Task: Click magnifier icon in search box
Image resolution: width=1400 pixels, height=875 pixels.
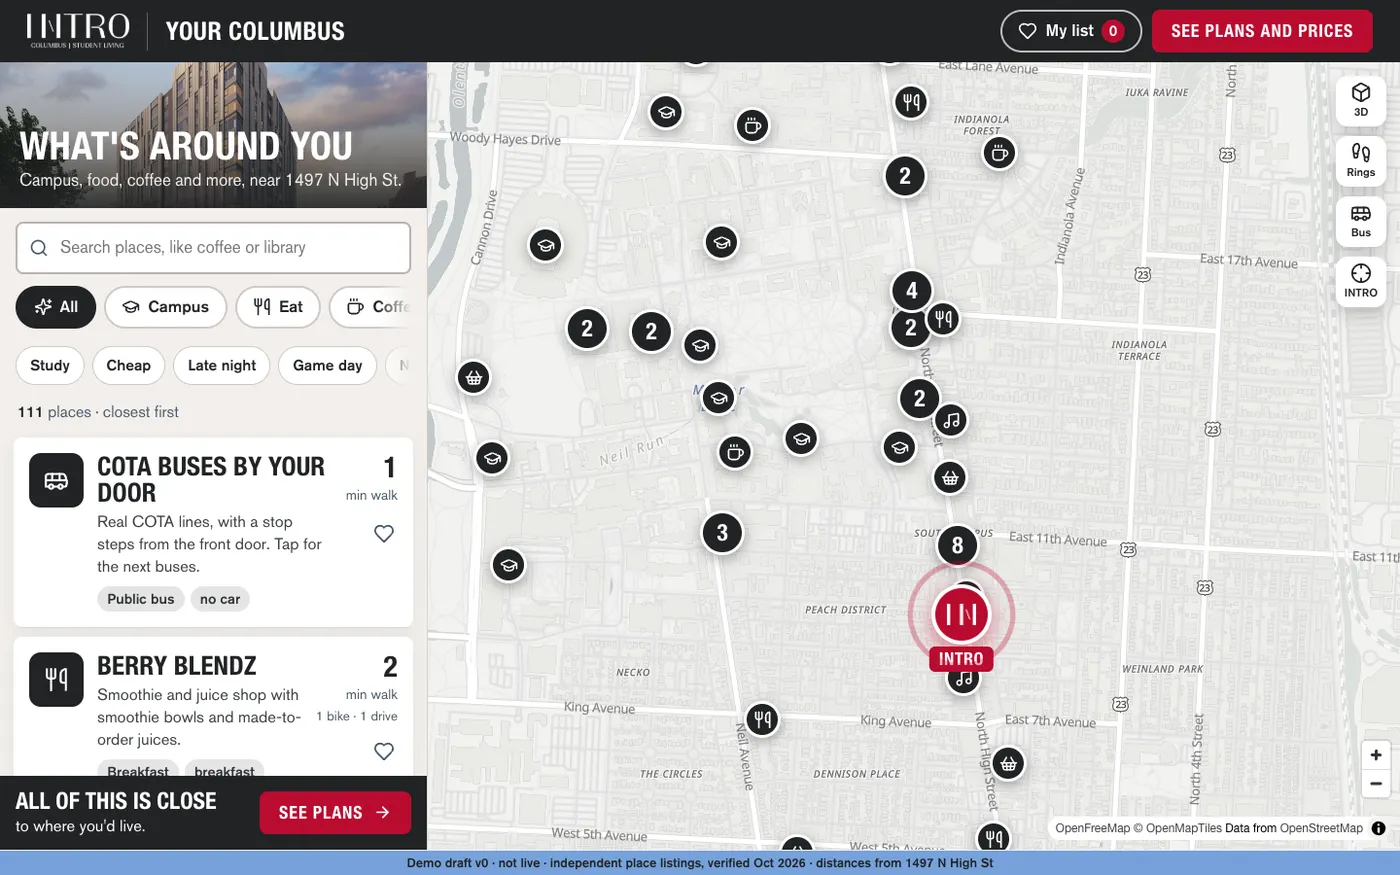Action: tap(39, 248)
